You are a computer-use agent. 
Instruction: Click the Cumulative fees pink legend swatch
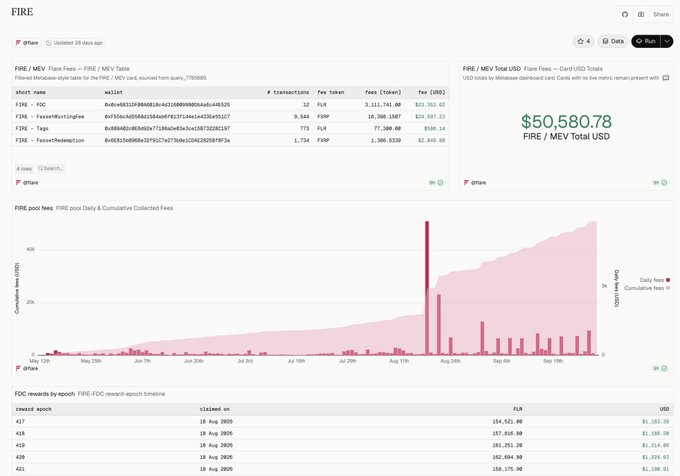[668, 288]
